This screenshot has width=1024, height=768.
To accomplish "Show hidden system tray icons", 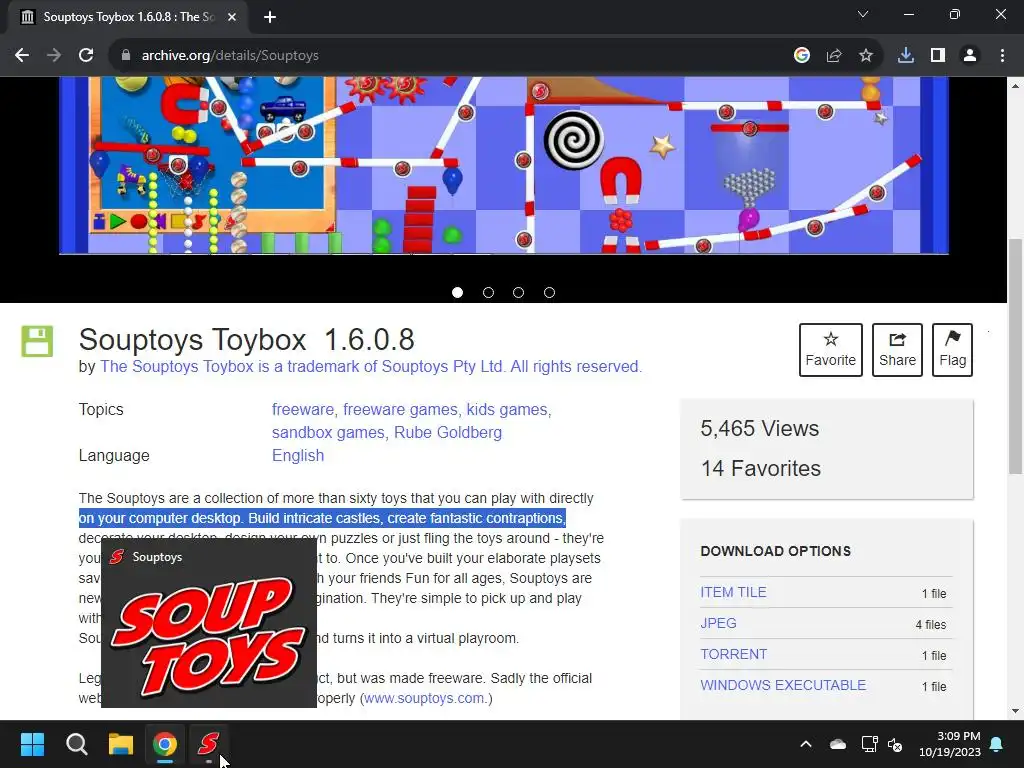I will coord(806,744).
